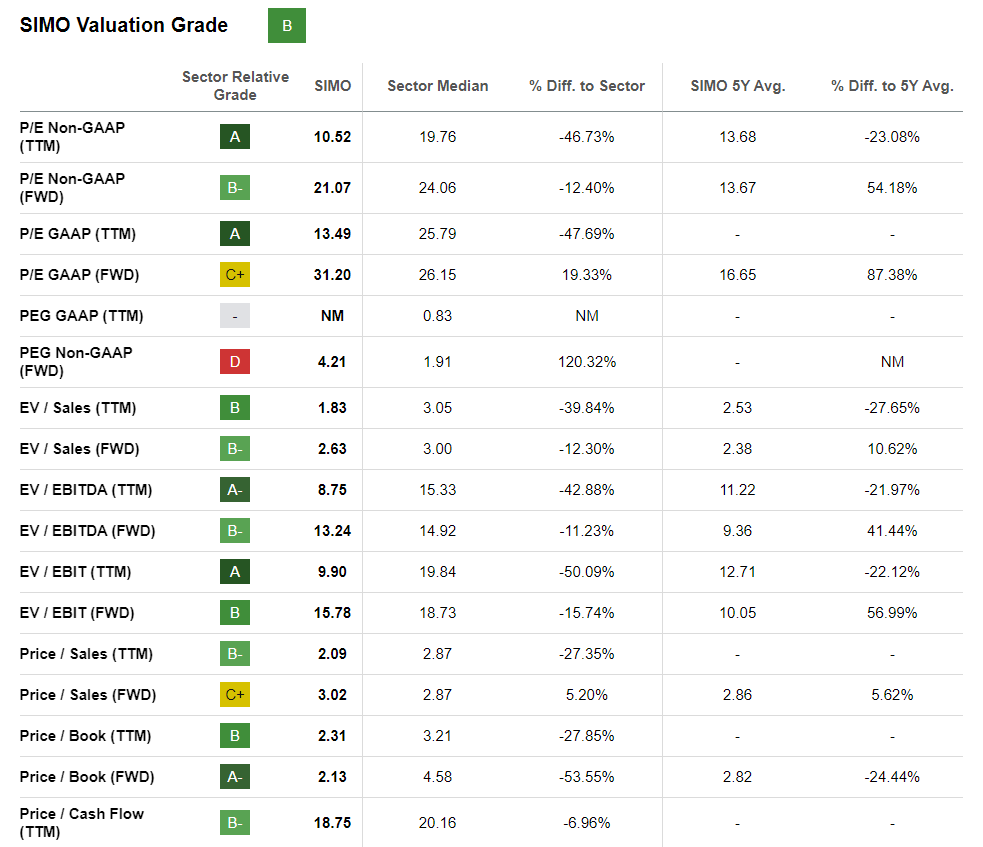
Task: Click the Sector Median column header
Action: click(x=438, y=86)
